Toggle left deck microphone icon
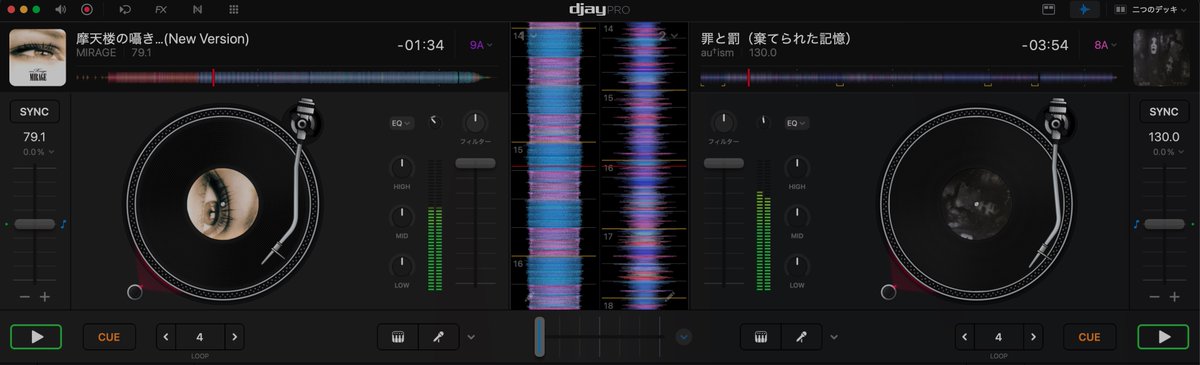Screen dimensions: 1200x365 pos(438,337)
